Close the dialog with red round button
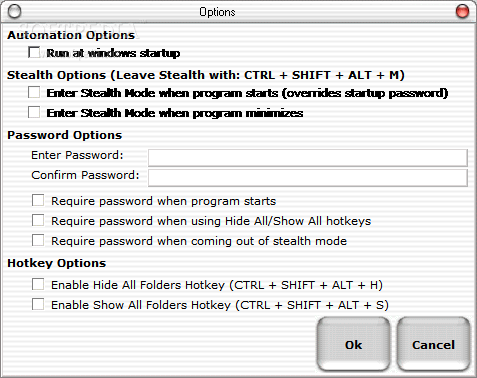This screenshot has width=477, height=378. 462,12
